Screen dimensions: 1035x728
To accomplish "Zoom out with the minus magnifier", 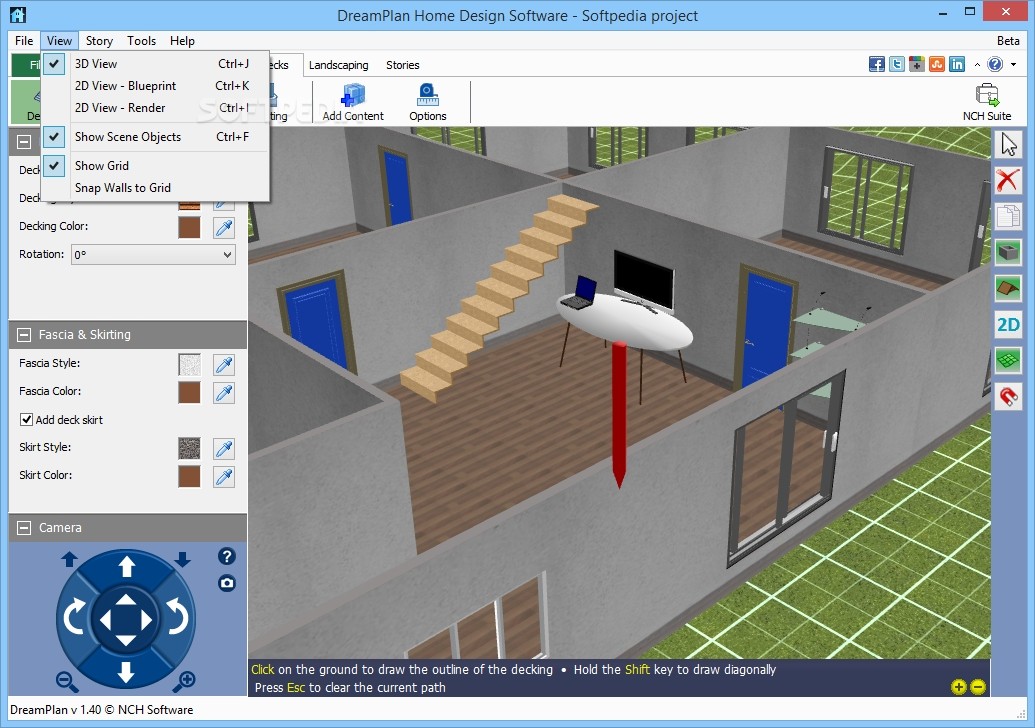I will pyautogui.click(x=67, y=681).
